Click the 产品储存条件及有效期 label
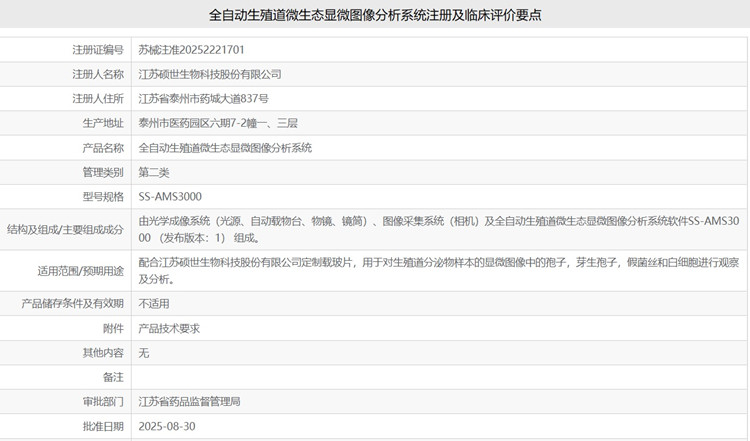Image resolution: width=750 pixels, height=441 pixels. [72, 303]
